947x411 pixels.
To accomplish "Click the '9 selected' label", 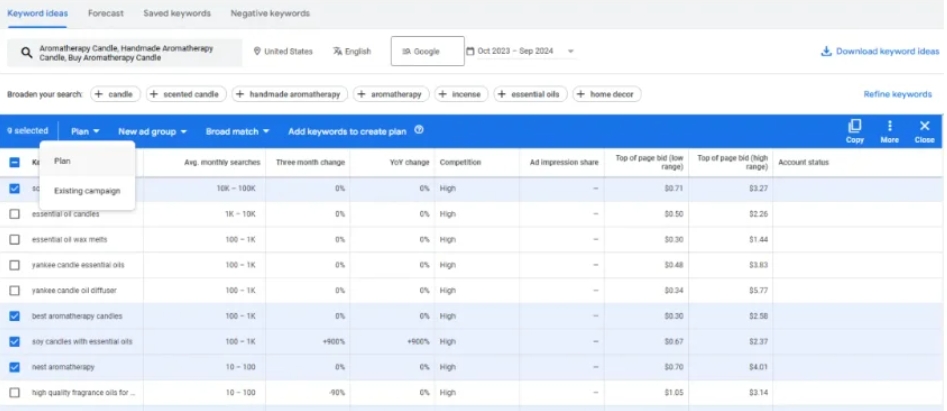I will pos(27,131).
